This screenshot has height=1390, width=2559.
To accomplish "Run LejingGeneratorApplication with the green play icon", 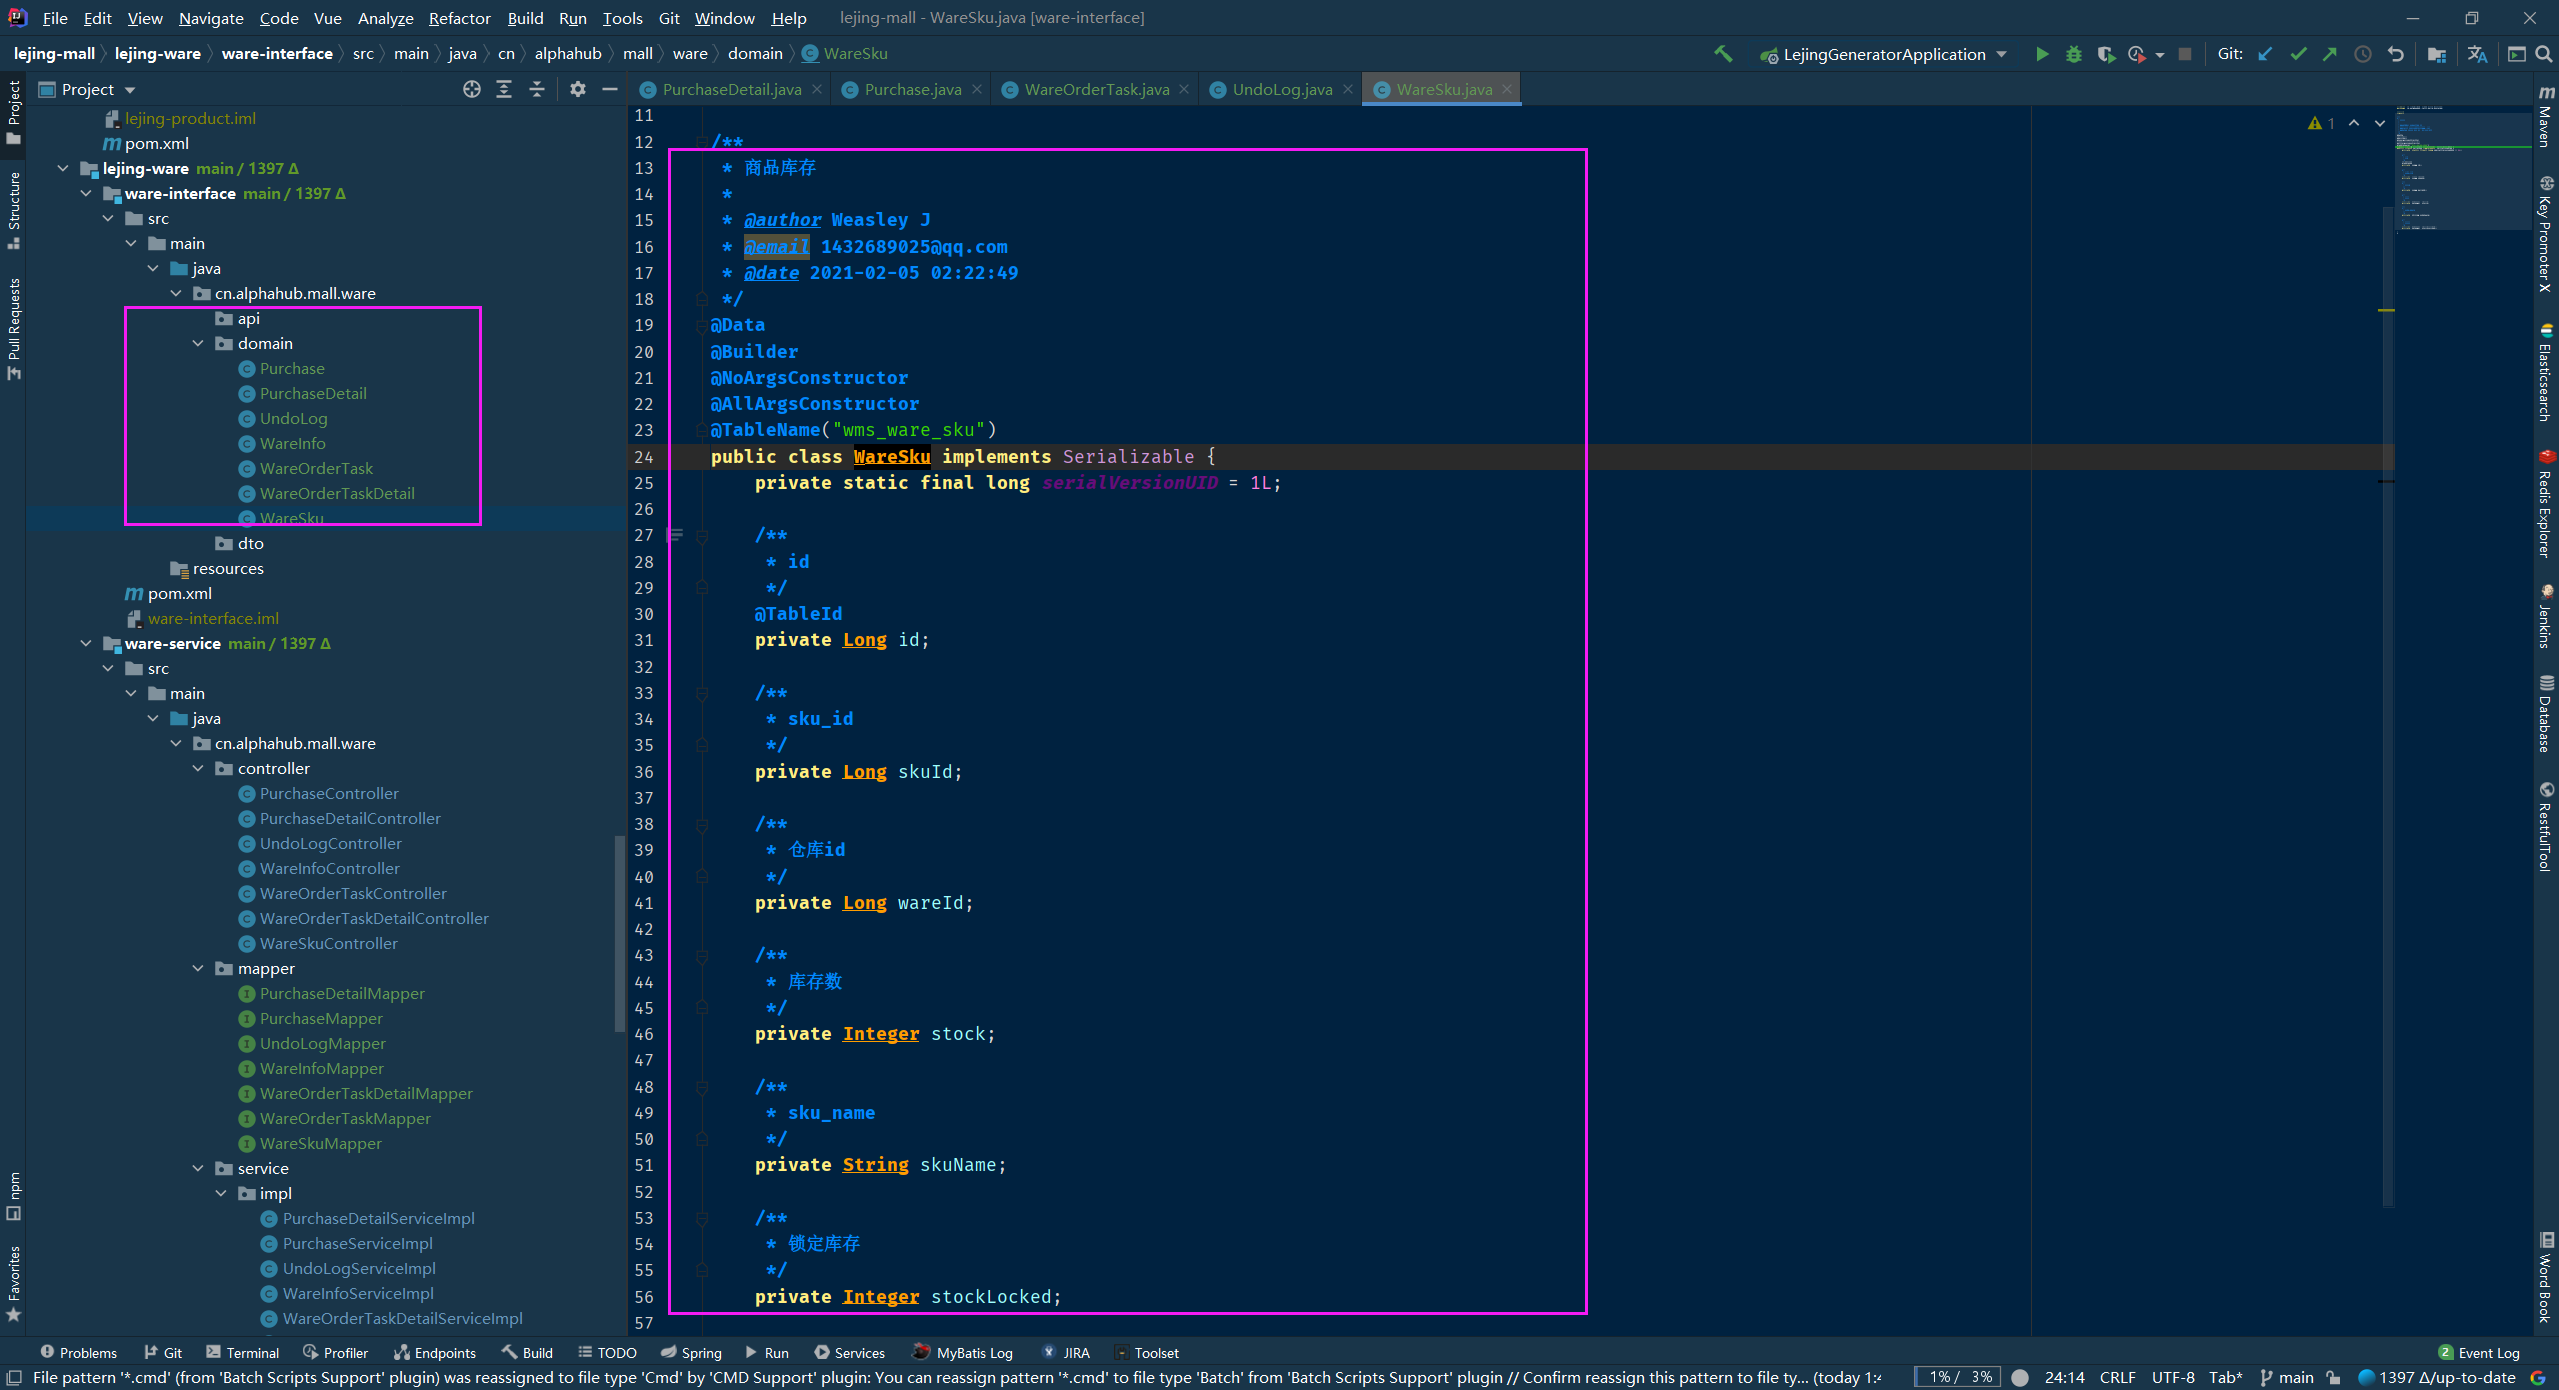I will pos(2042,54).
